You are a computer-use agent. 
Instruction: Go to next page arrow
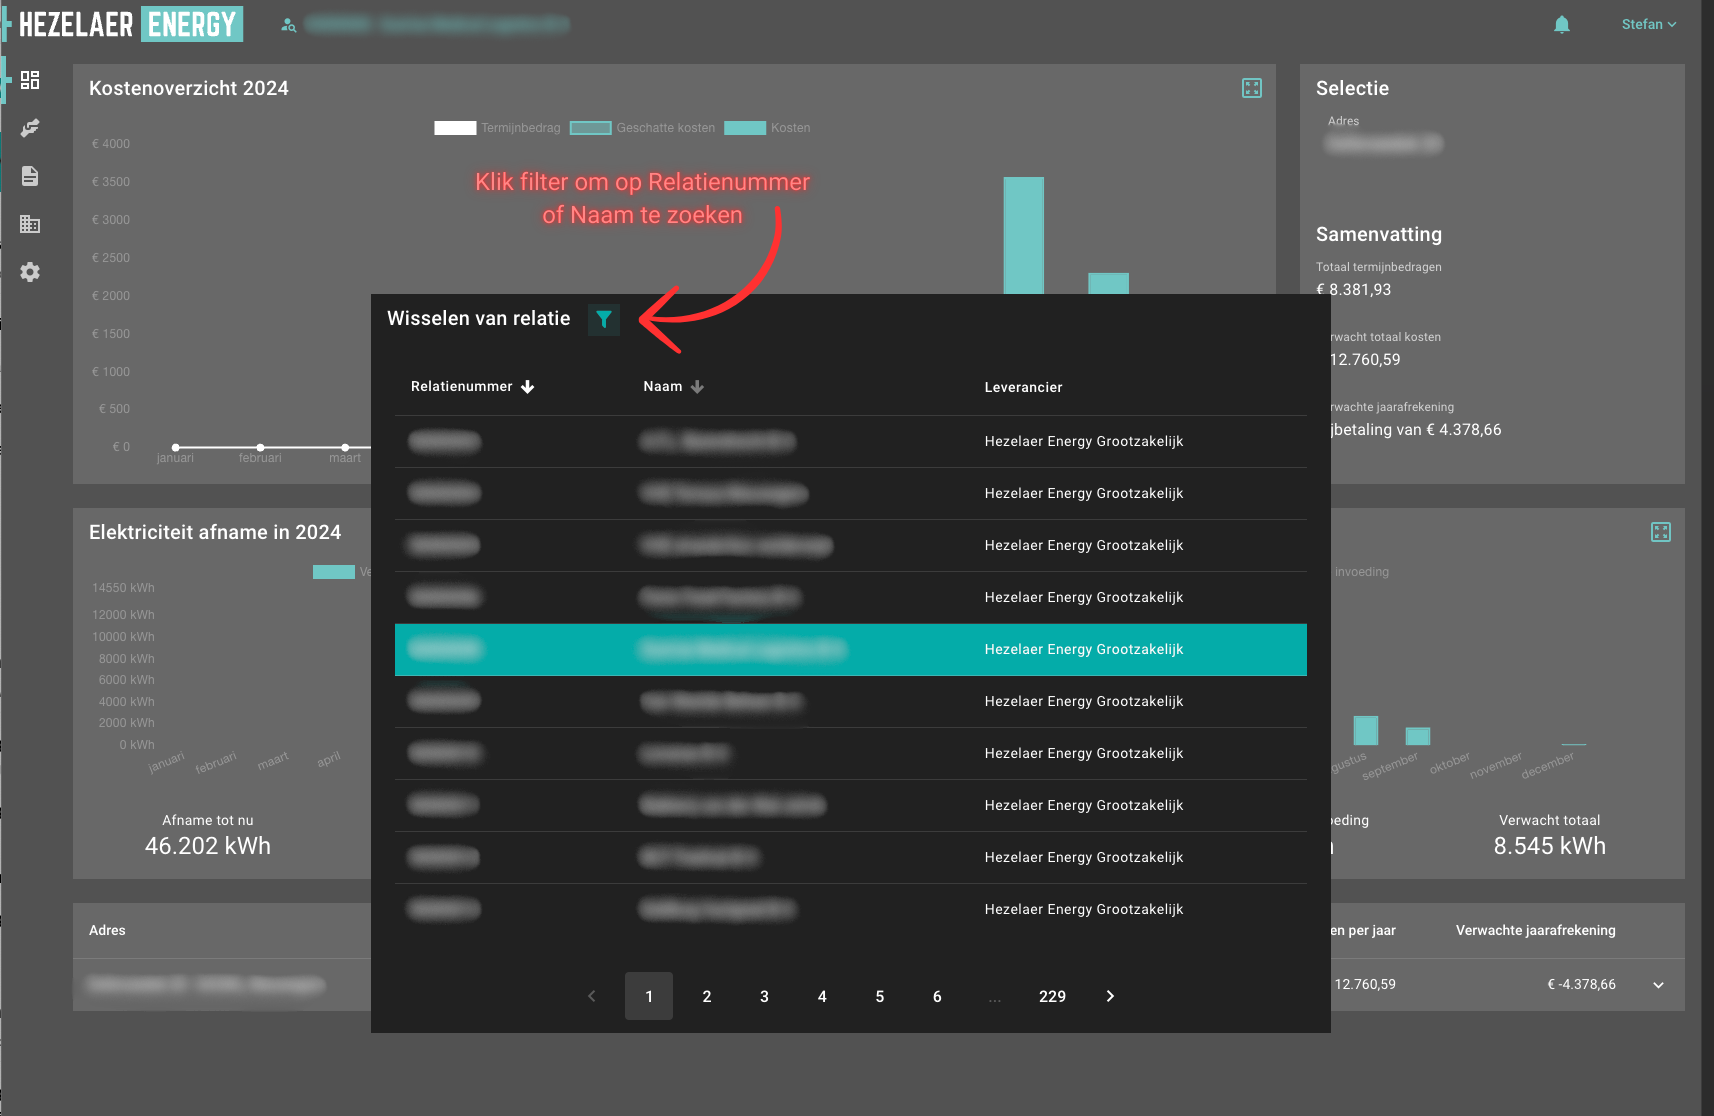(1110, 996)
